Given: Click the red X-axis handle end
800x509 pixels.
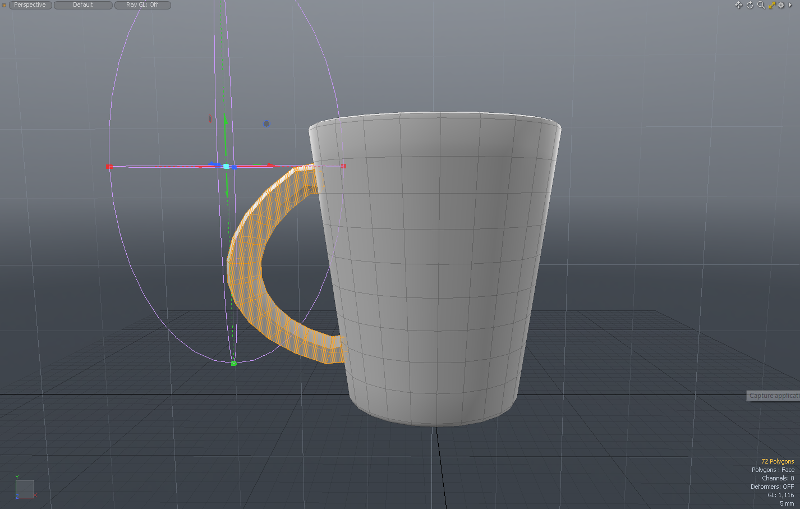Looking at the screenshot, I should pyautogui.click(x=108, y=167).
